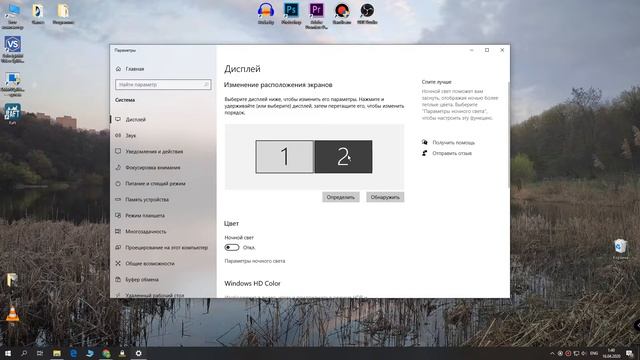The width and height of the screenshot is (640, 360).
Task: Click the magnifier icon in Settings search
Action: tap(206, 84)
